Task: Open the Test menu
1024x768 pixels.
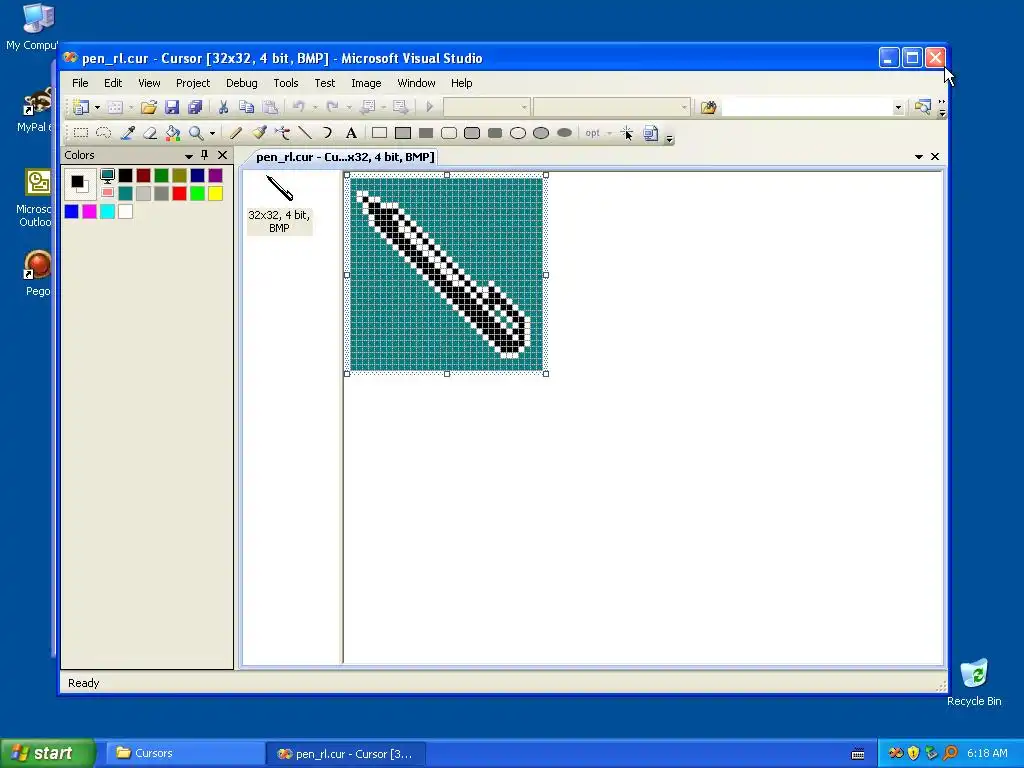Action: tap(325, 83)
